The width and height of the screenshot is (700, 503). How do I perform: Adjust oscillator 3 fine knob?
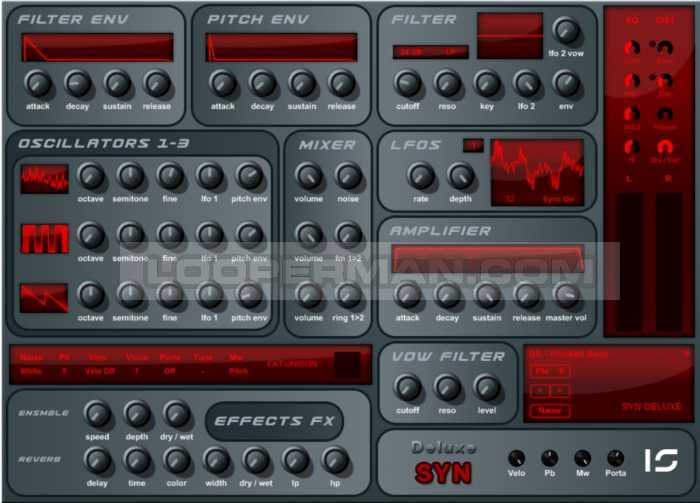coord(170,295)
